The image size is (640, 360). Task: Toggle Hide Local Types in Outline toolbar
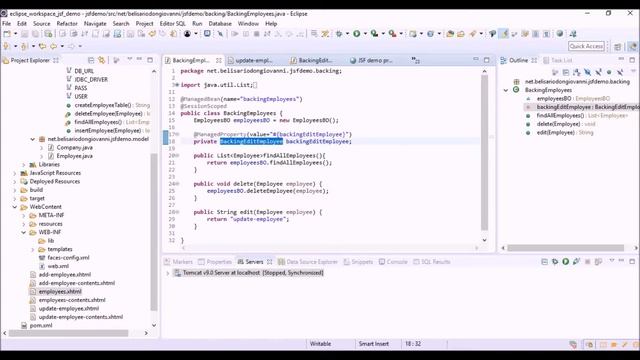pyautogui.click(x=620, y=72)
